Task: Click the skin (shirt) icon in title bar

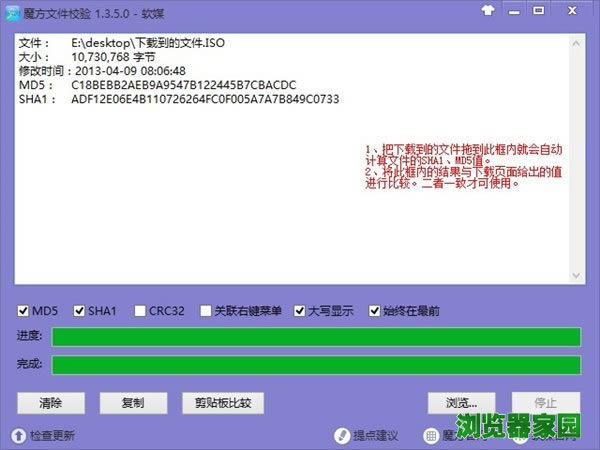Action: pos(488,10)
